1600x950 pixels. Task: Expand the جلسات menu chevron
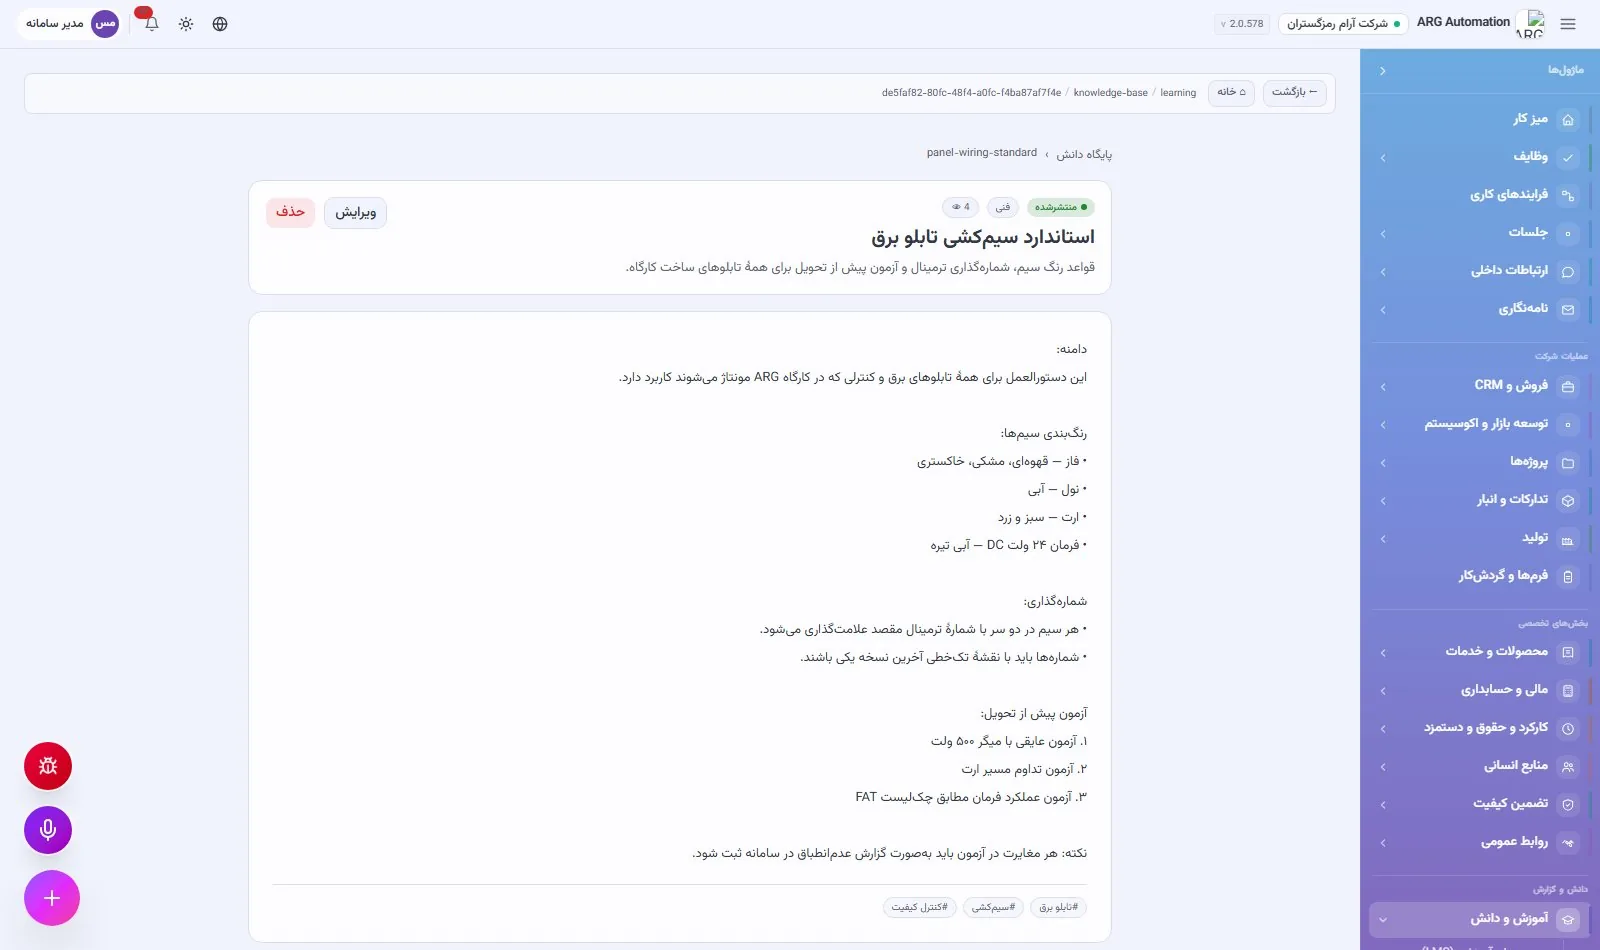(x=1383, y=234)
